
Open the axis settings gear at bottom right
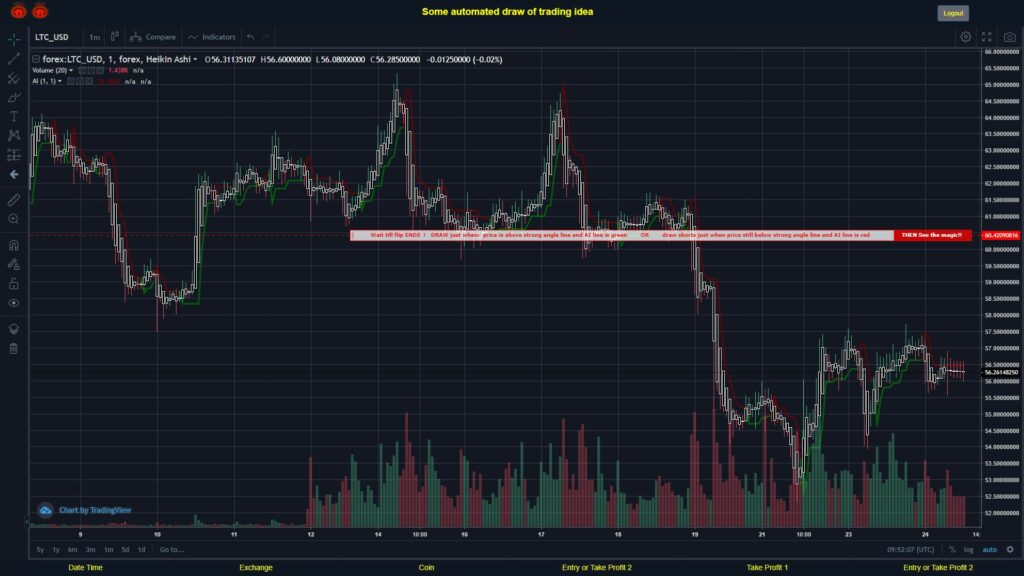(1010, 549)
